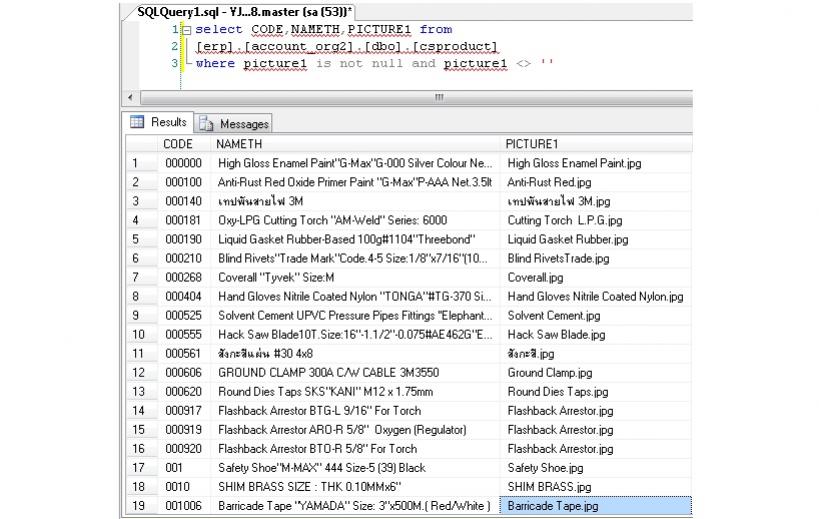Image resolution: width=819 pixels, height=519 pixels.
Task: Click the 'Liquid Gasket Rubber-Based 100g' name cell
Action: pyautogui.click(x=355, y=240)
